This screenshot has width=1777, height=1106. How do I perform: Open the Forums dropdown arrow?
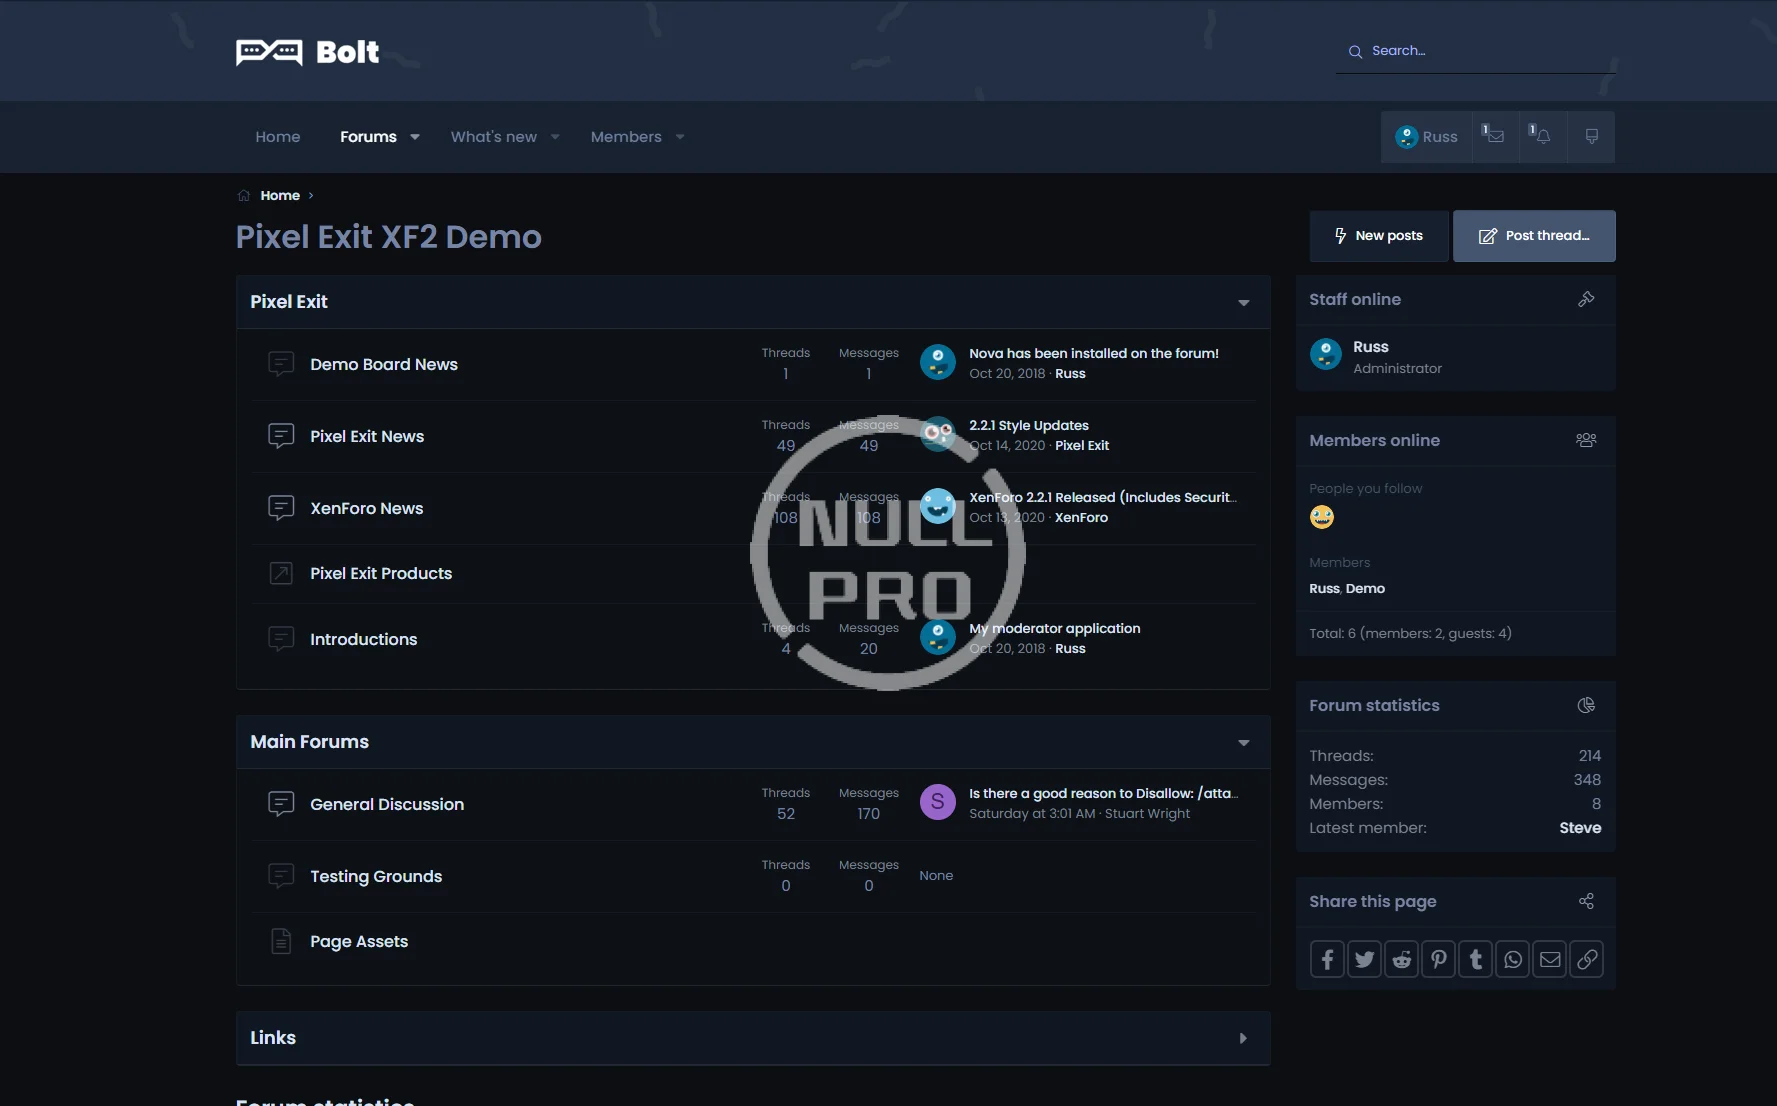(415, 137)
